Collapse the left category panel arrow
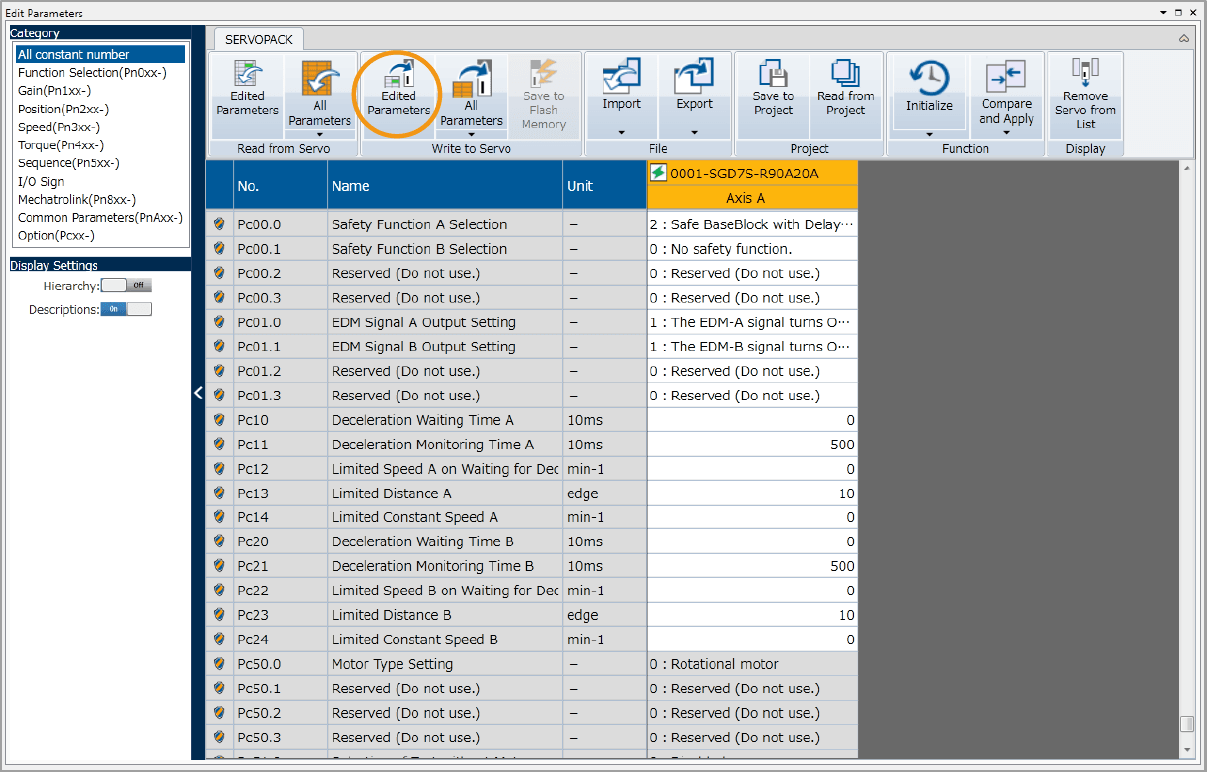1207x772 pixels. tap(198, 393)
